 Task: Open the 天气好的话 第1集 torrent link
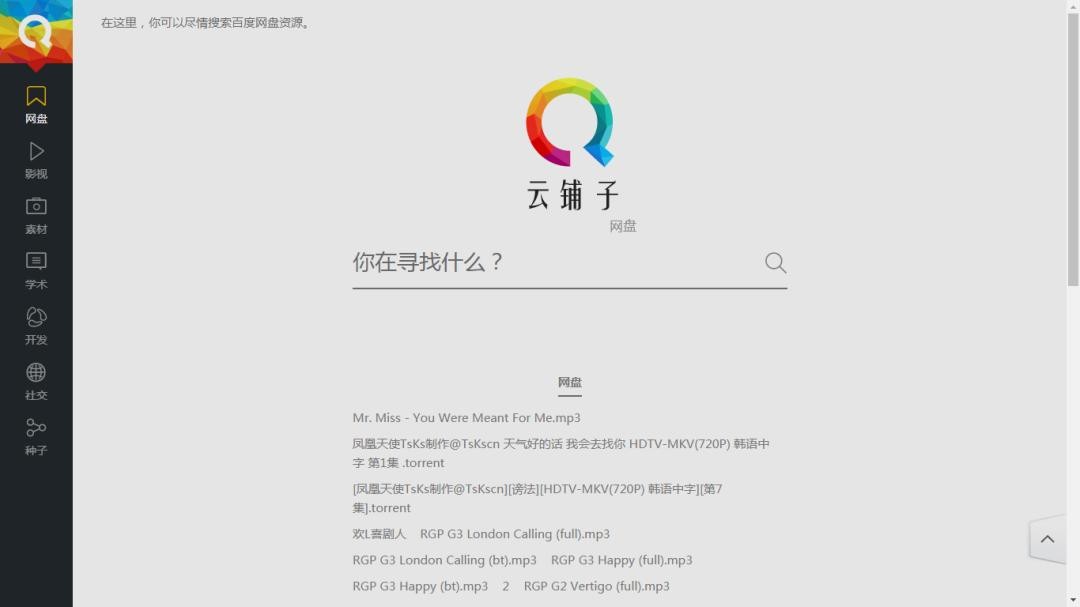[560, 453]
